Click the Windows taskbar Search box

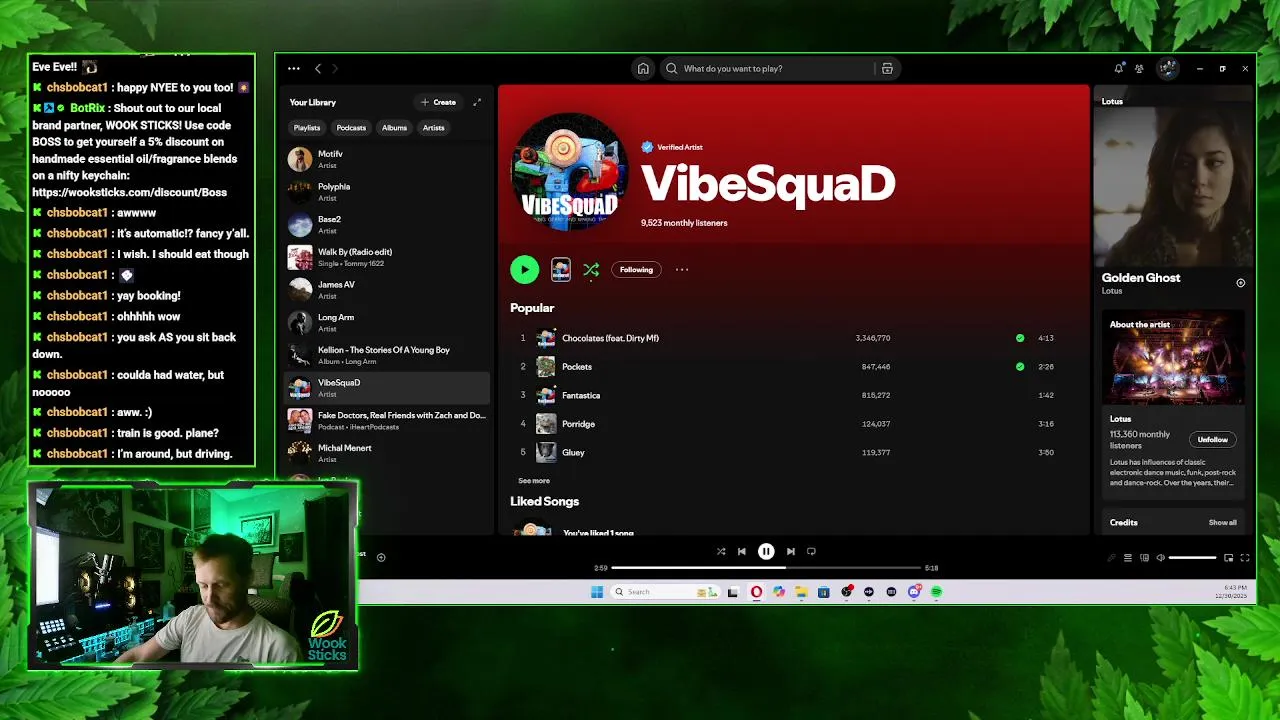click(665, 592)
